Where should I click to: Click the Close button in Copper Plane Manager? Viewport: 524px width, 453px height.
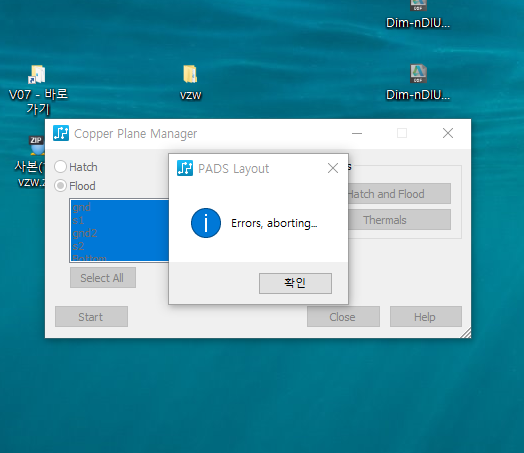pyautogui.click(x=343, y=317)
